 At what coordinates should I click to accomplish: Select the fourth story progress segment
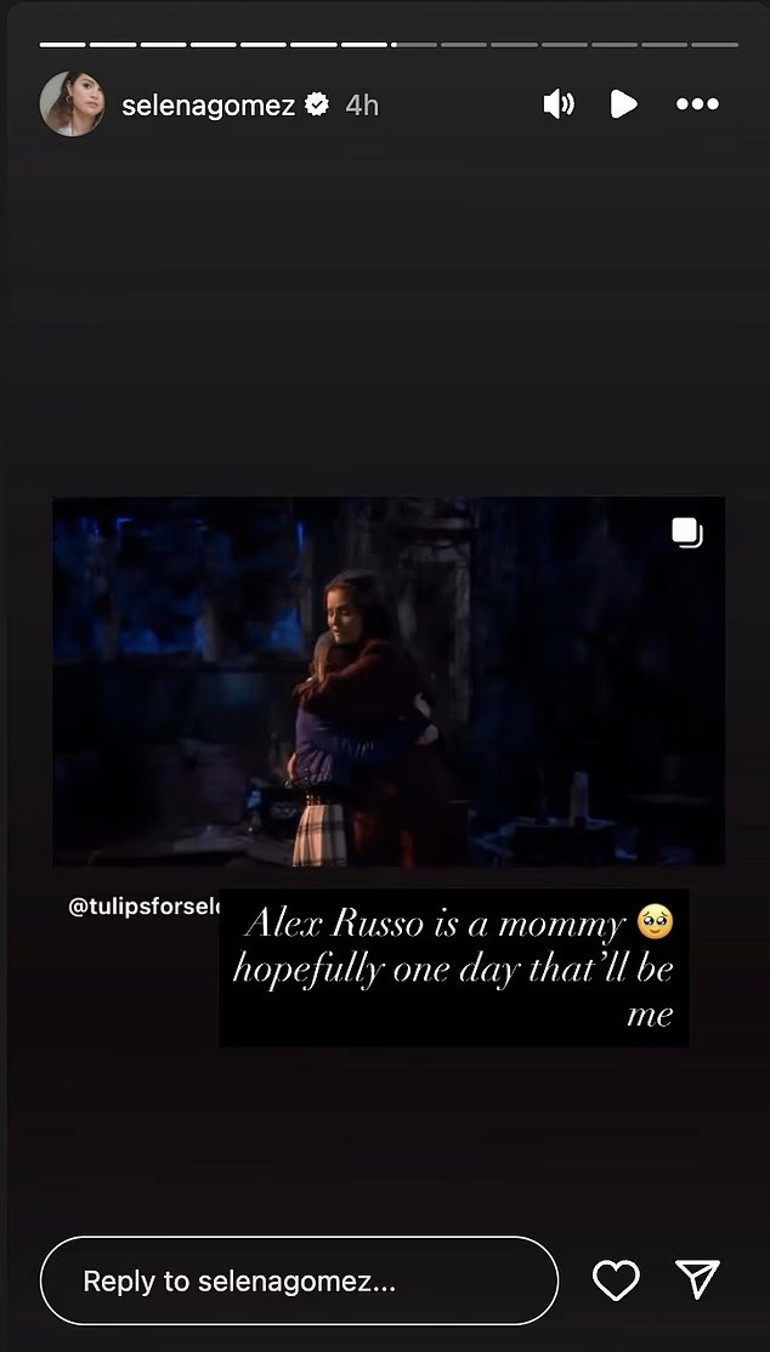point(213,44)
